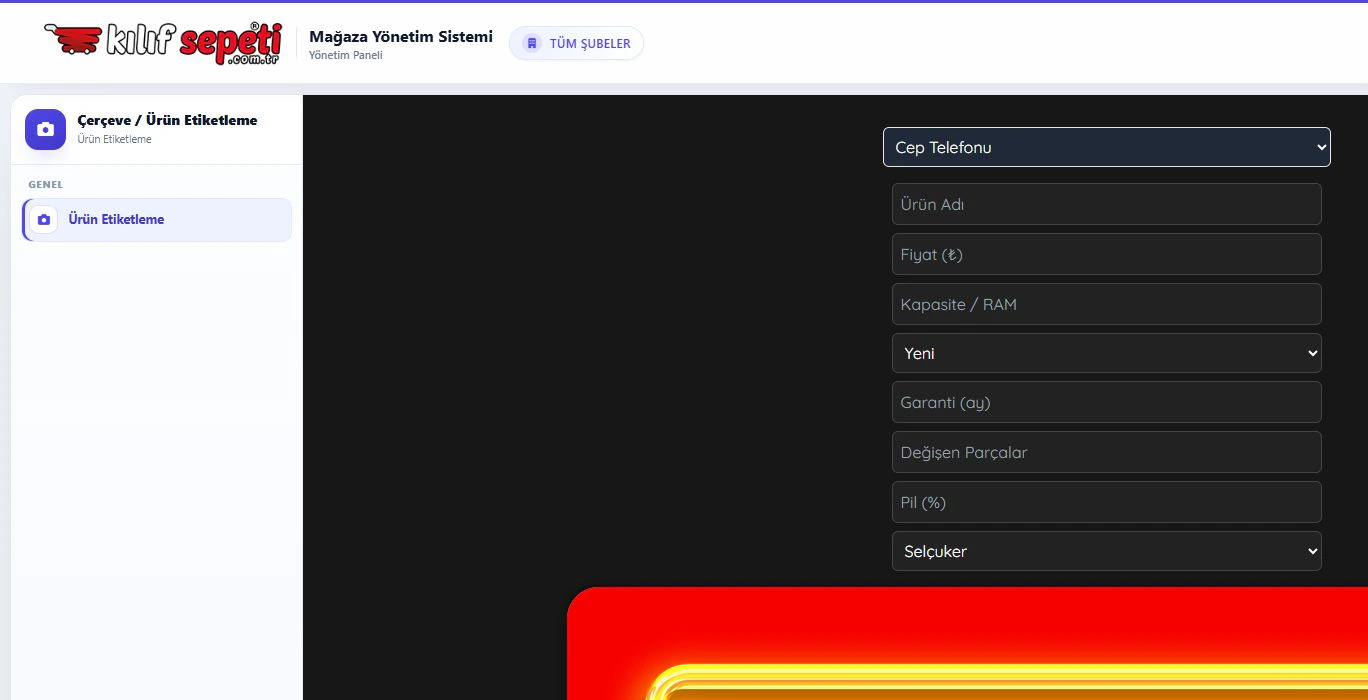Viewport: 1368px width, 700px height.
Task: Click the red neon frame preview
Action: click(967, 643)
